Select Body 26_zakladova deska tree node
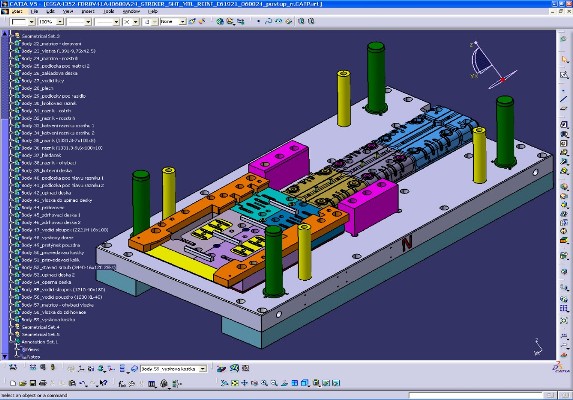This screenshot has height=400, width=573. 50,73
